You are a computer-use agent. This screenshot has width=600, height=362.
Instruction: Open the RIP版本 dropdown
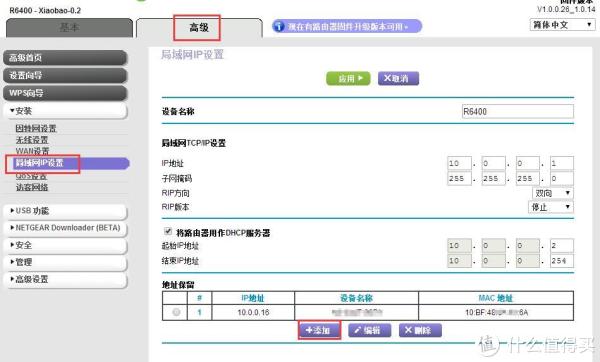551,207
